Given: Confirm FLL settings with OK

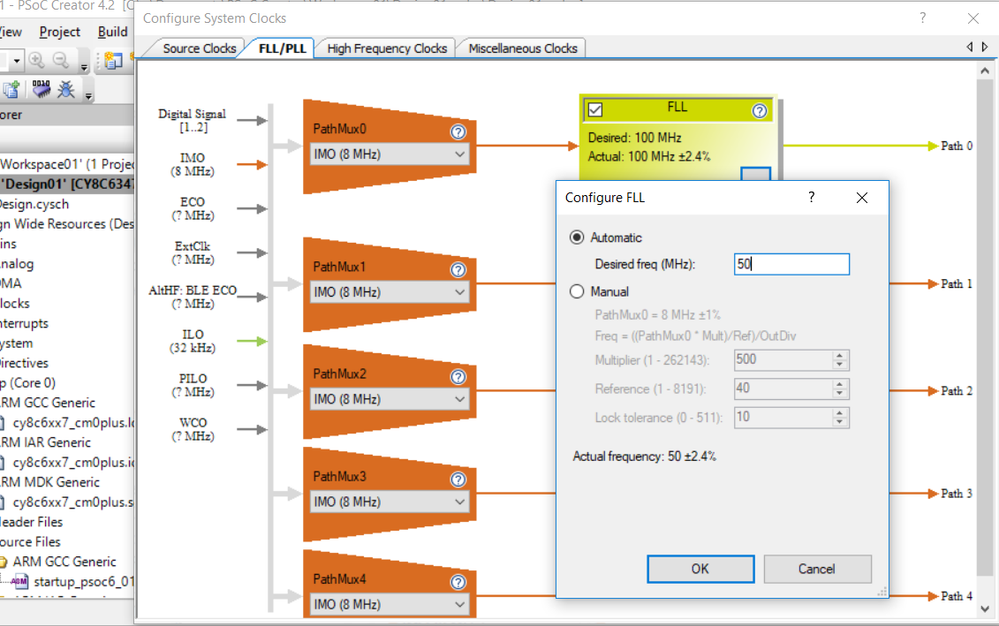Looking at the screenshot, I should pyautogui.click(x=700, y=569).
